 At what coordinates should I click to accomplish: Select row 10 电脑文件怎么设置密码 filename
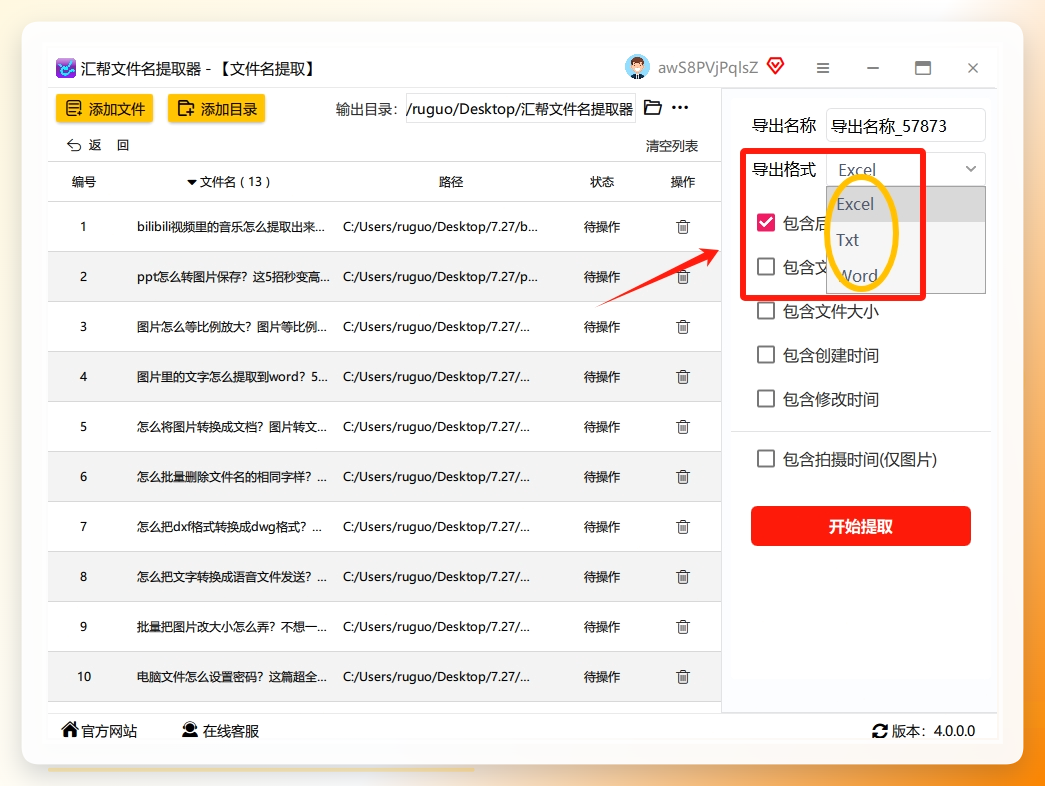point(232,677)
